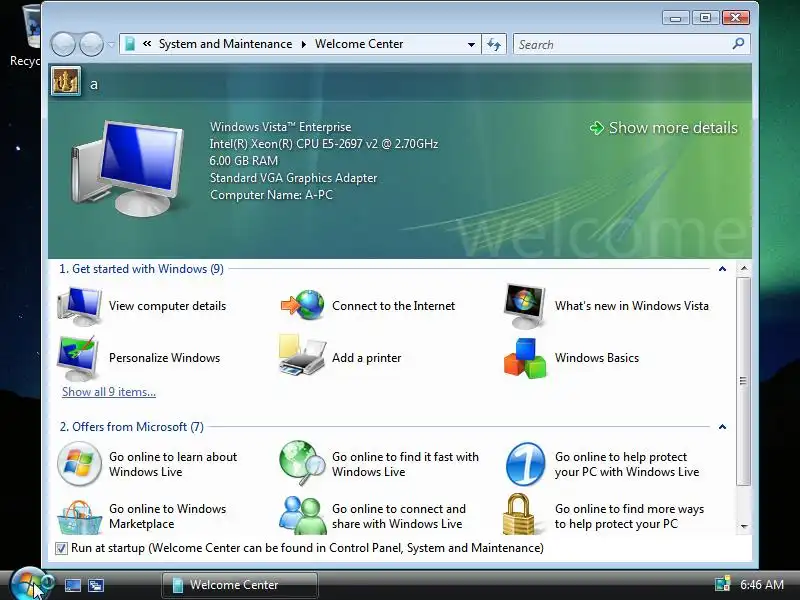Screen dimensions: 800x600
Task: Collapse the Offers from Microsoft section
Action: [x=722, y=427]
